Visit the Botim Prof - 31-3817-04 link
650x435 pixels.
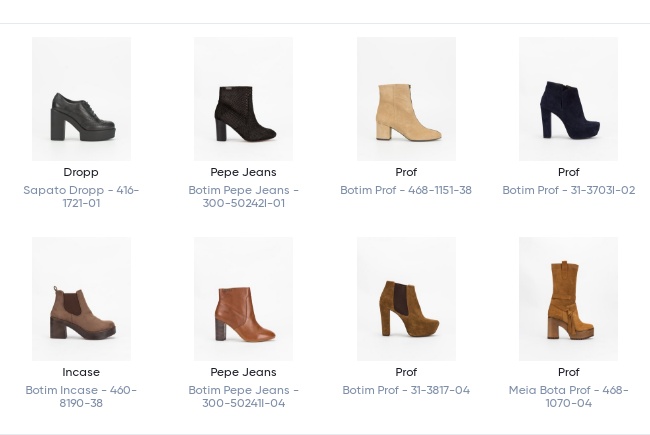(406, 390)
